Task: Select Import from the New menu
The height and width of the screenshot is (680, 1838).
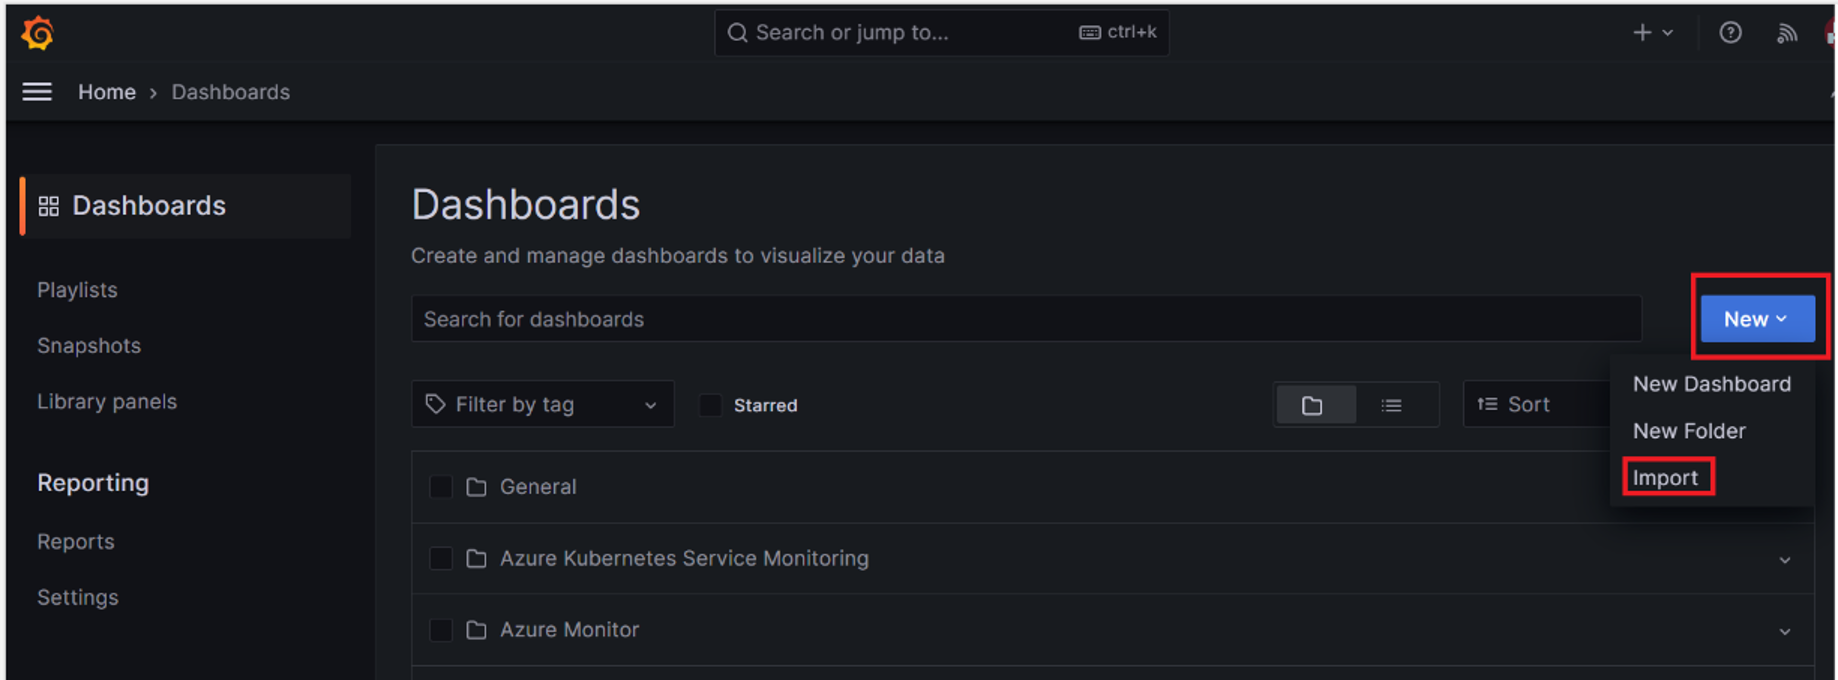Action: point(1665,478)
